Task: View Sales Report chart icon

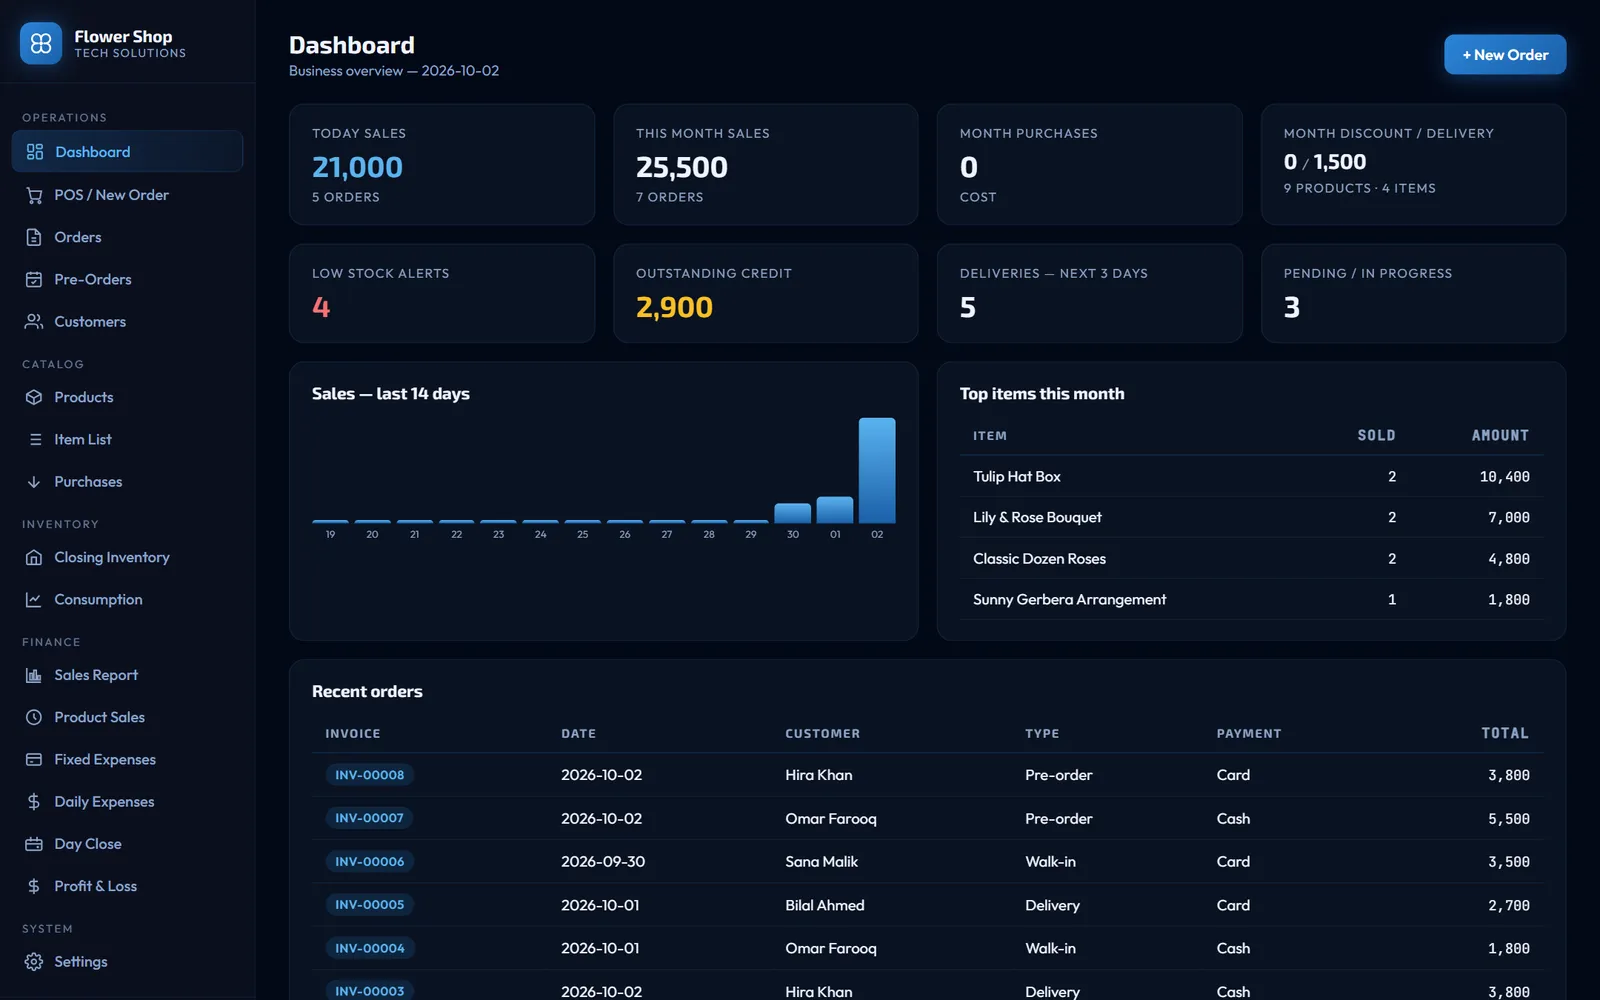Action: (x=34, y=675)
